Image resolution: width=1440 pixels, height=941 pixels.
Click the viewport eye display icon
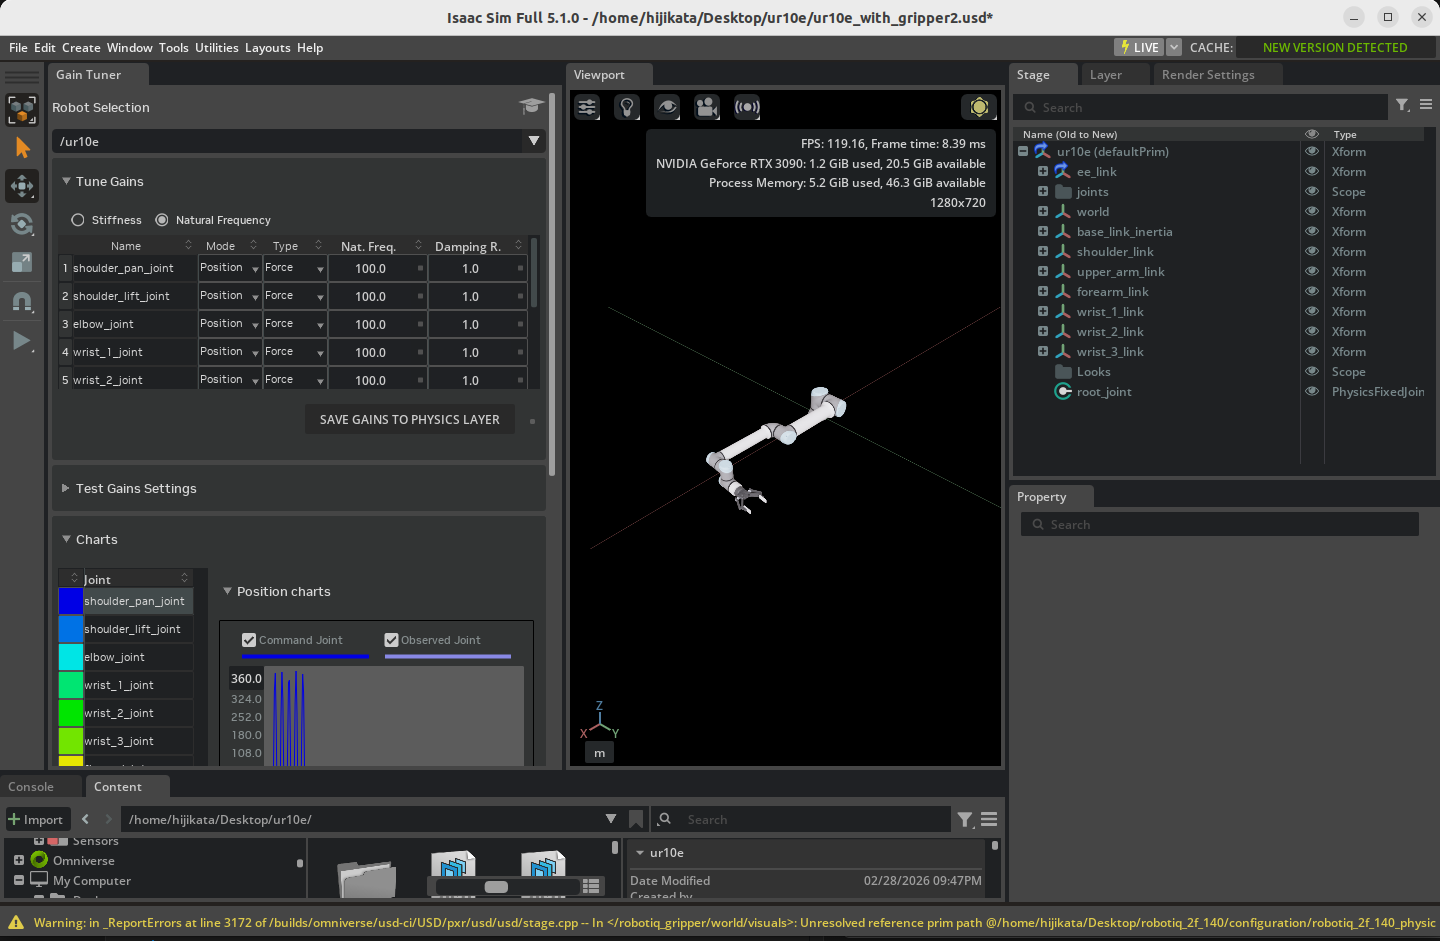click(x=667, y=107)
